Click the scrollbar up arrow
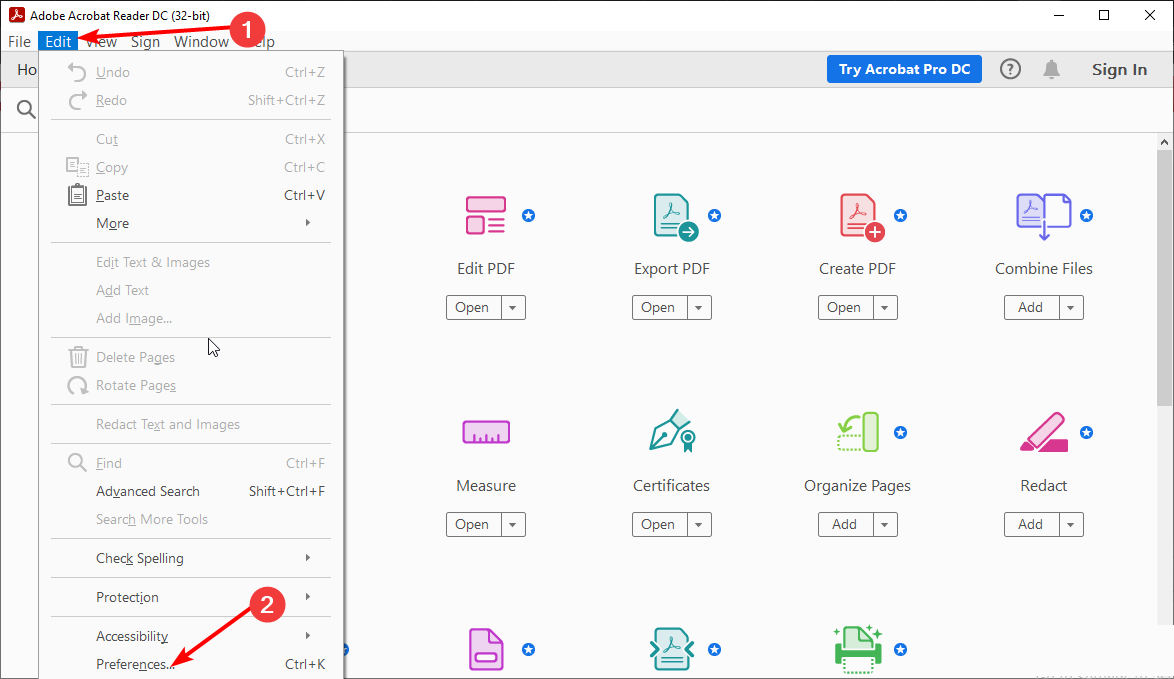1174x679 pixels. (1164, 141)
